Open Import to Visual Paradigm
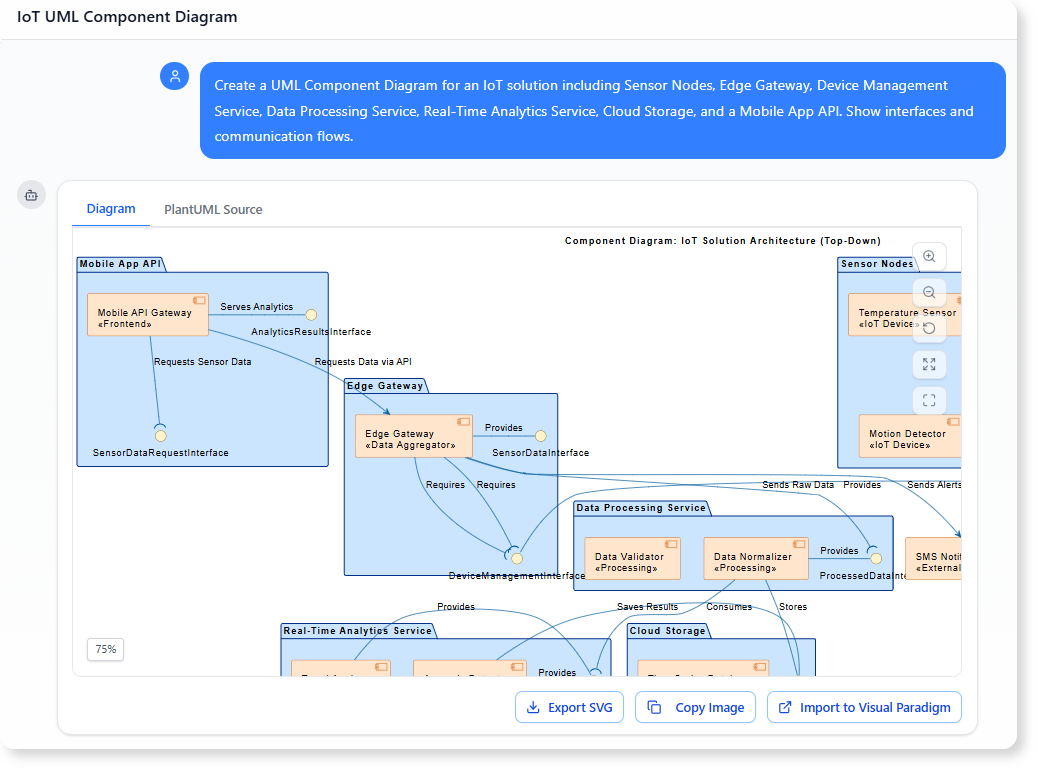 (864, 707)
